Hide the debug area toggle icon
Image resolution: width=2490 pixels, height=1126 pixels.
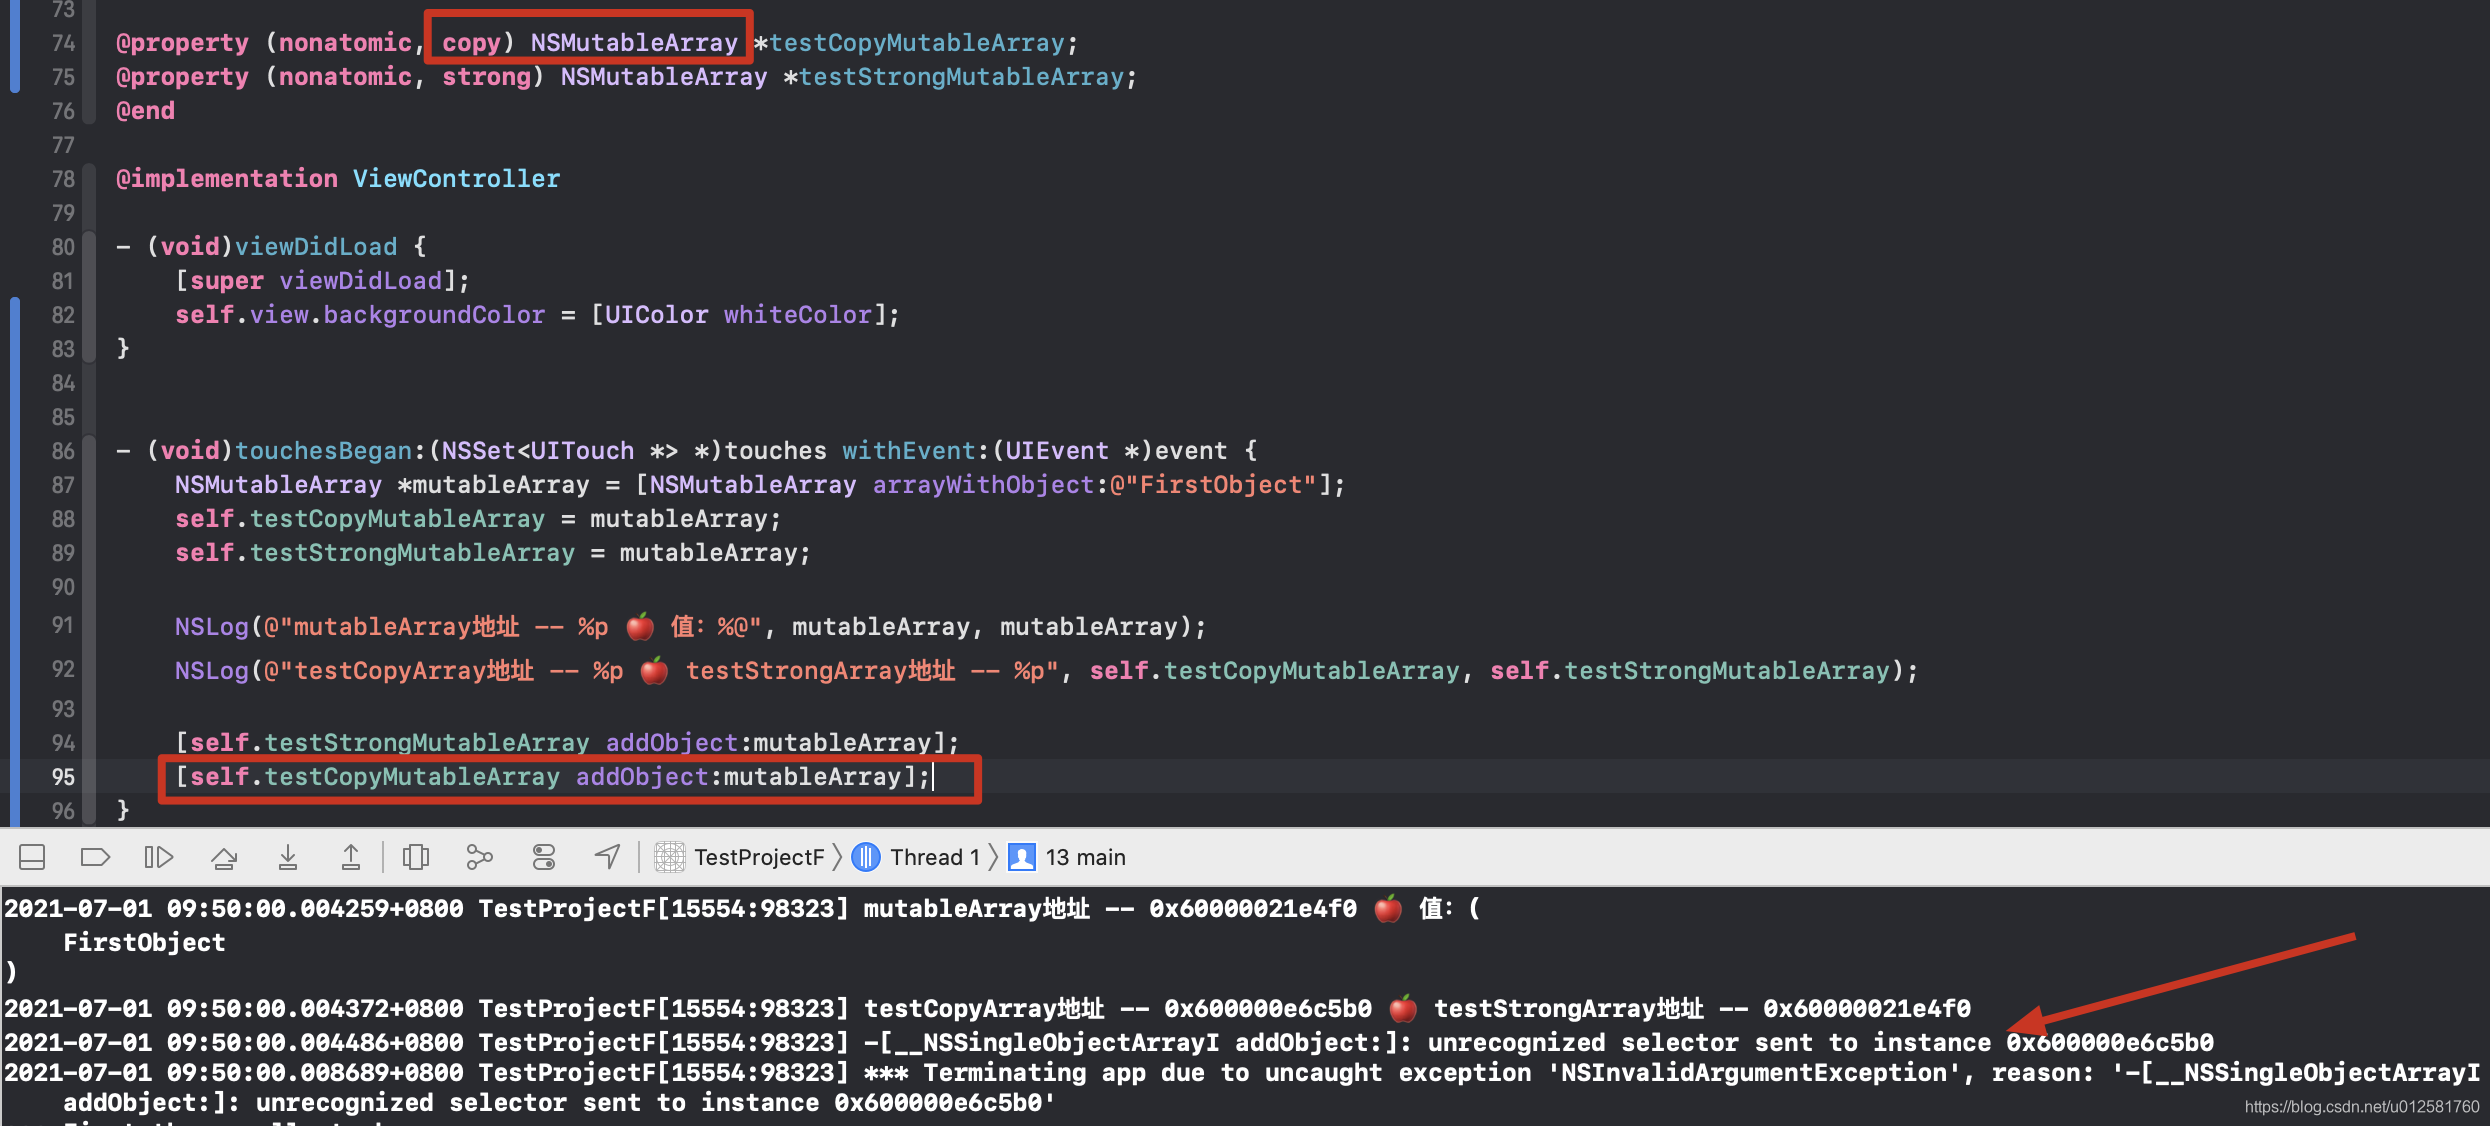point(32,857)
